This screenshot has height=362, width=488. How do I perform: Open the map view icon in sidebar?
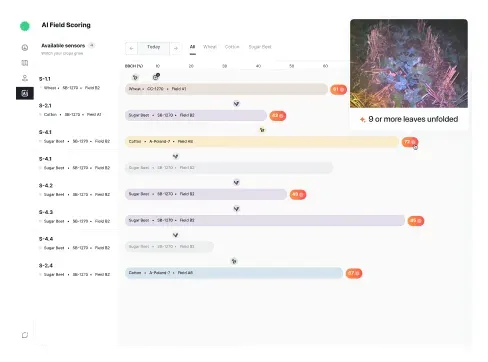click(x=25, y=63)
